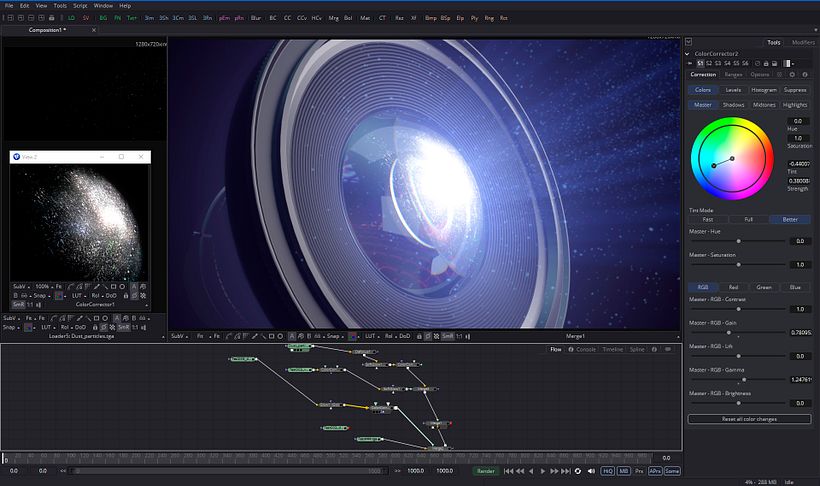Toggle the HiQ high quality mode
This screenshot has width=820, height=486.
click(x=607, y=470)
